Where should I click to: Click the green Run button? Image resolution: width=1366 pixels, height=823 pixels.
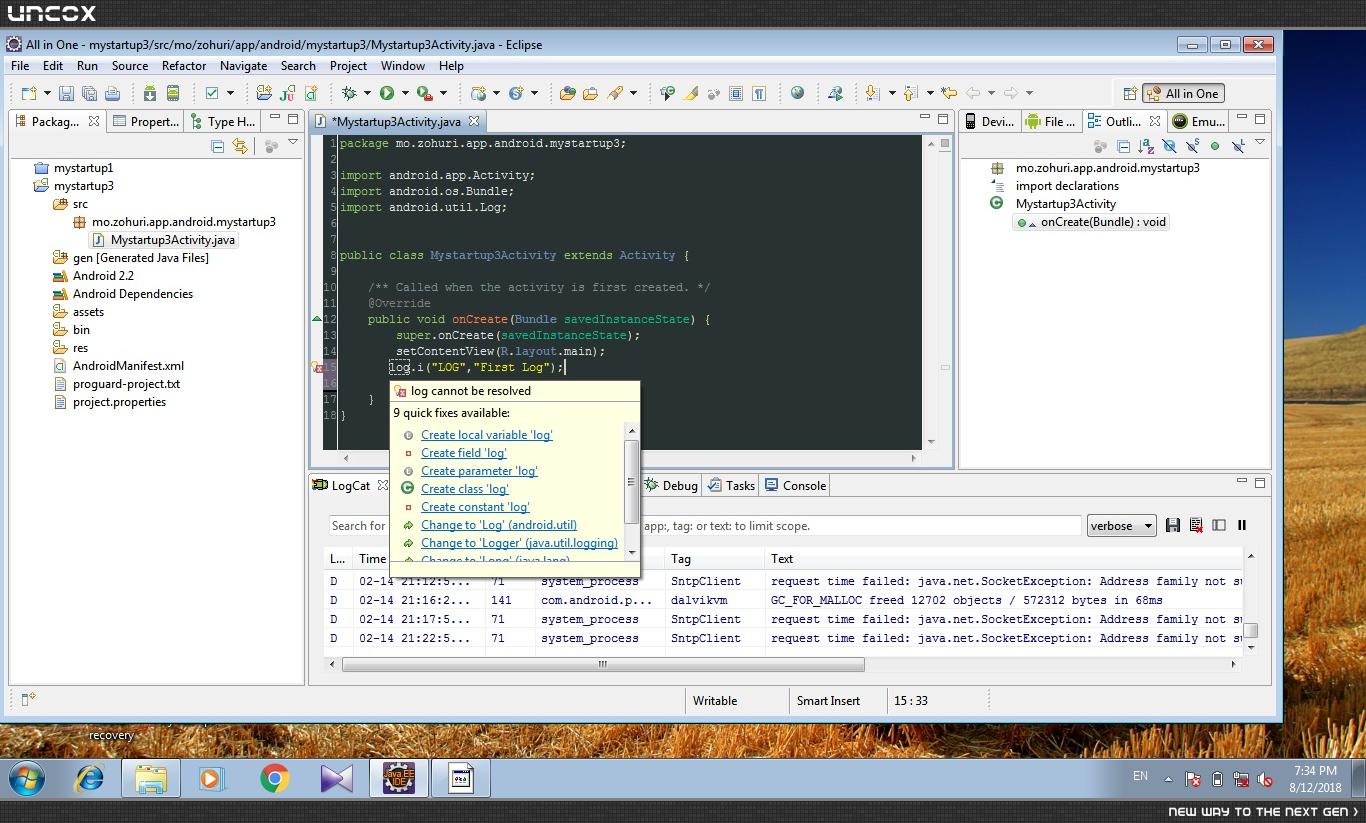click(x=386, y=93)
